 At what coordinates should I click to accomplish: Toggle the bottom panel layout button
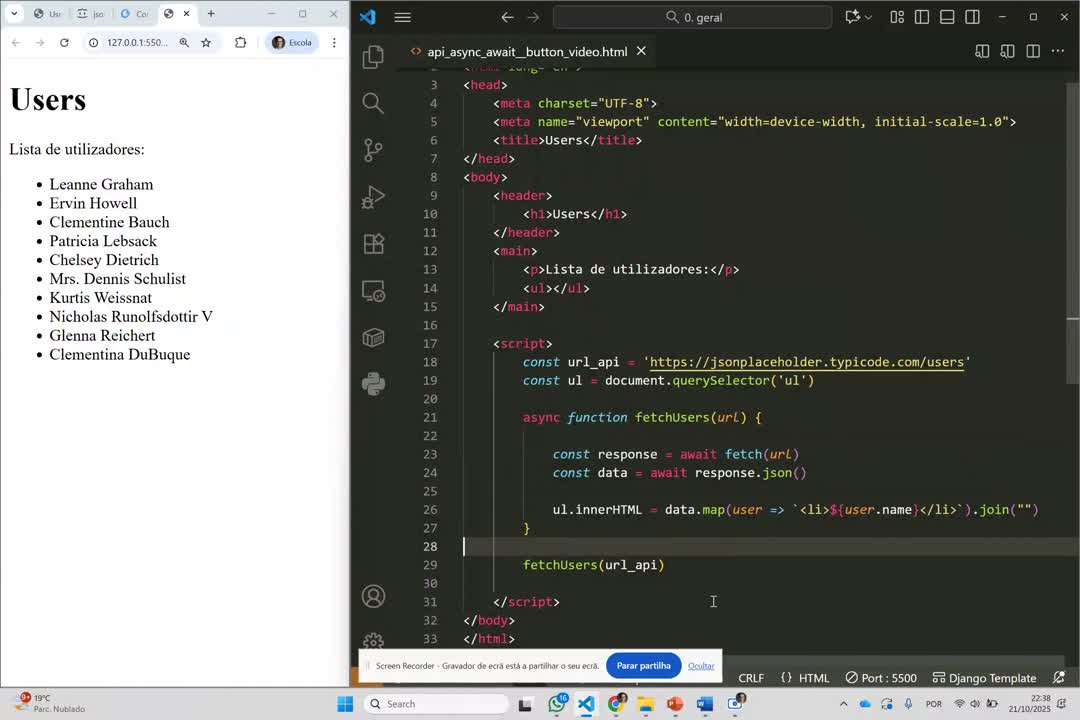[x=946, y=17]
